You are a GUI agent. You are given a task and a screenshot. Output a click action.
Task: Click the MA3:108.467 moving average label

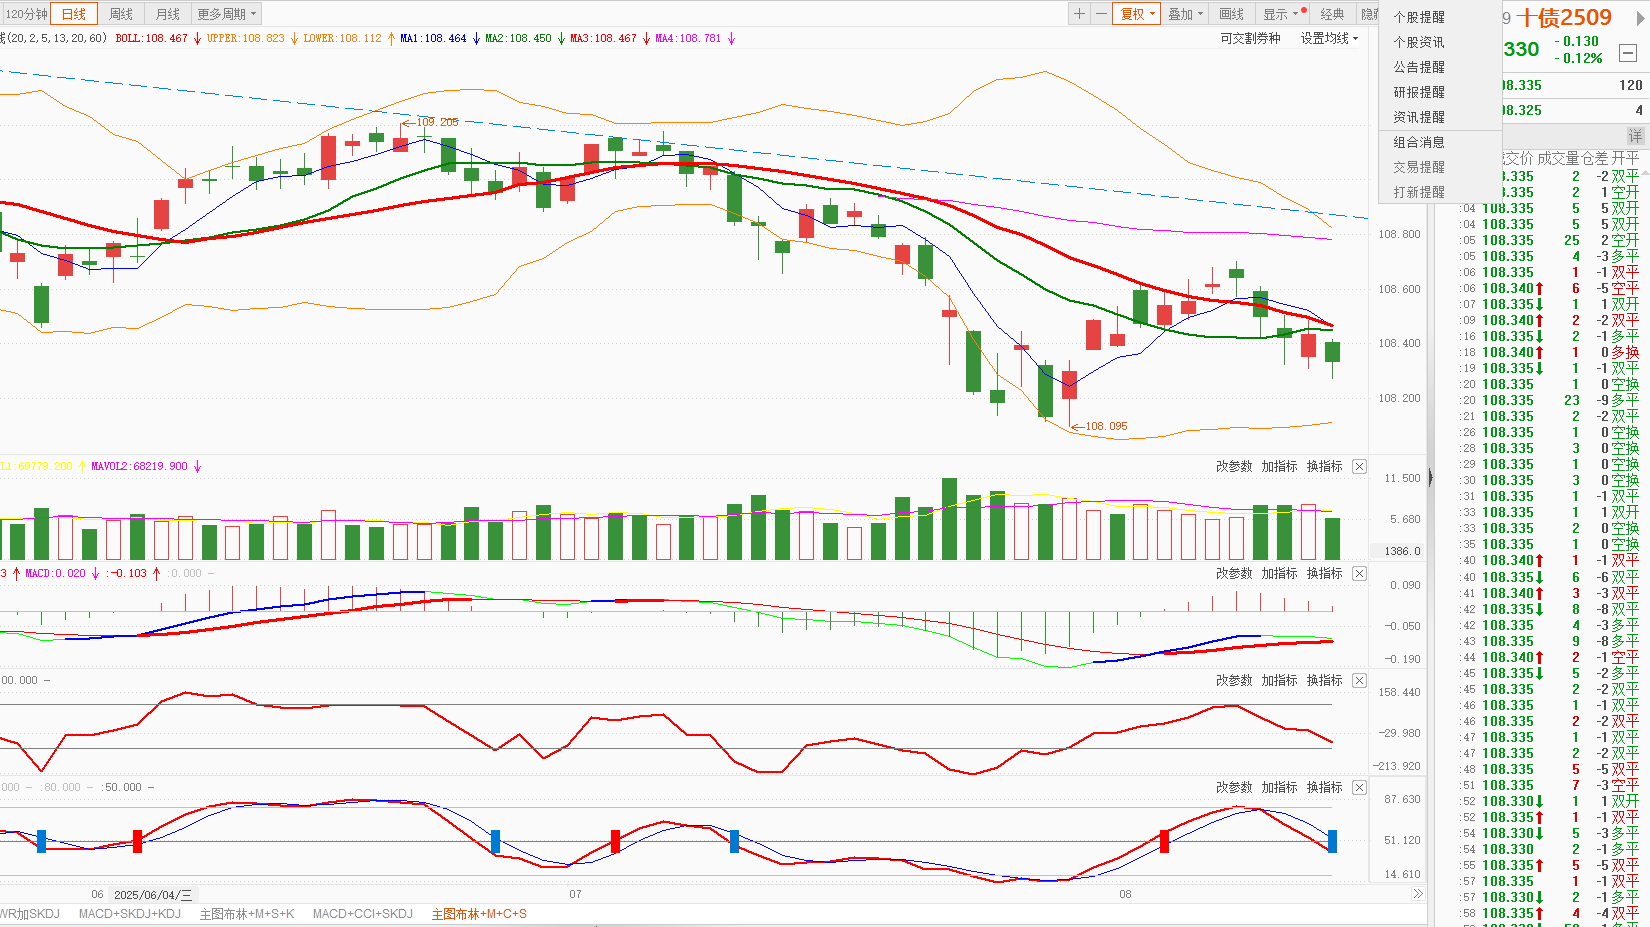(x=603, y=38)
